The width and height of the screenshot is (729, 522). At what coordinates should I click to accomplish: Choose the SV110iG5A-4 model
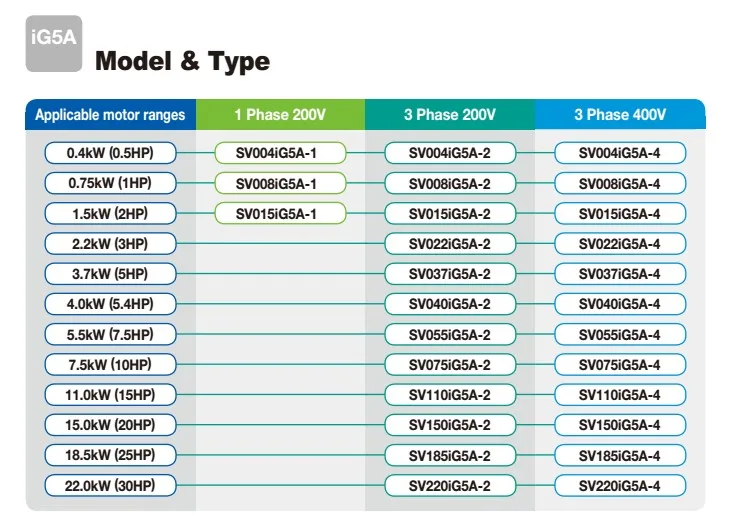(620, 395)
